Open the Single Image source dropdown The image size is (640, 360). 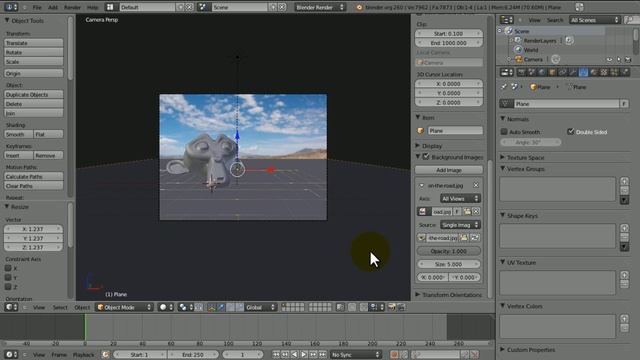coord(460,225)
